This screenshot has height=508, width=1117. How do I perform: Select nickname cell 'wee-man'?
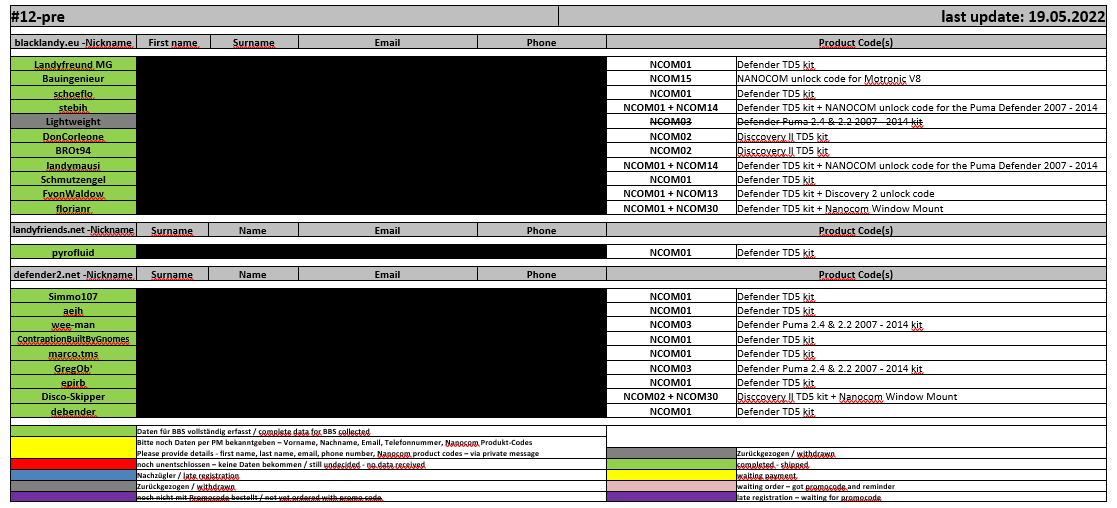(73, 324)
